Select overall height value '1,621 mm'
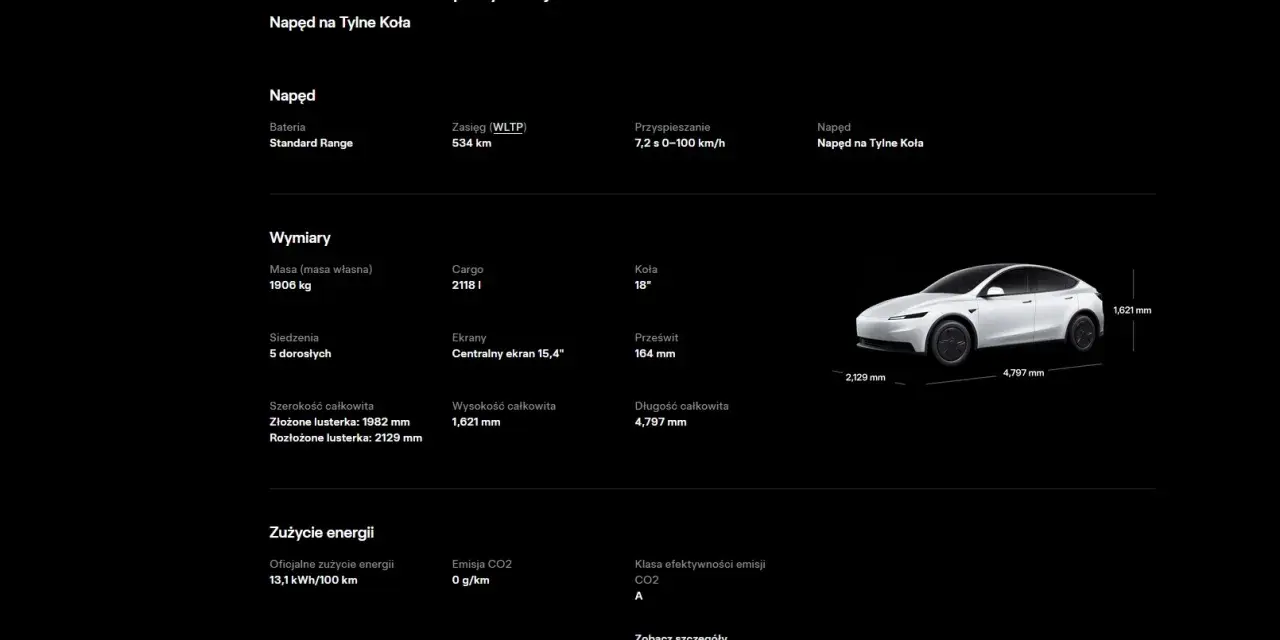The image size is (1280, 640). (x=476, y=422)
